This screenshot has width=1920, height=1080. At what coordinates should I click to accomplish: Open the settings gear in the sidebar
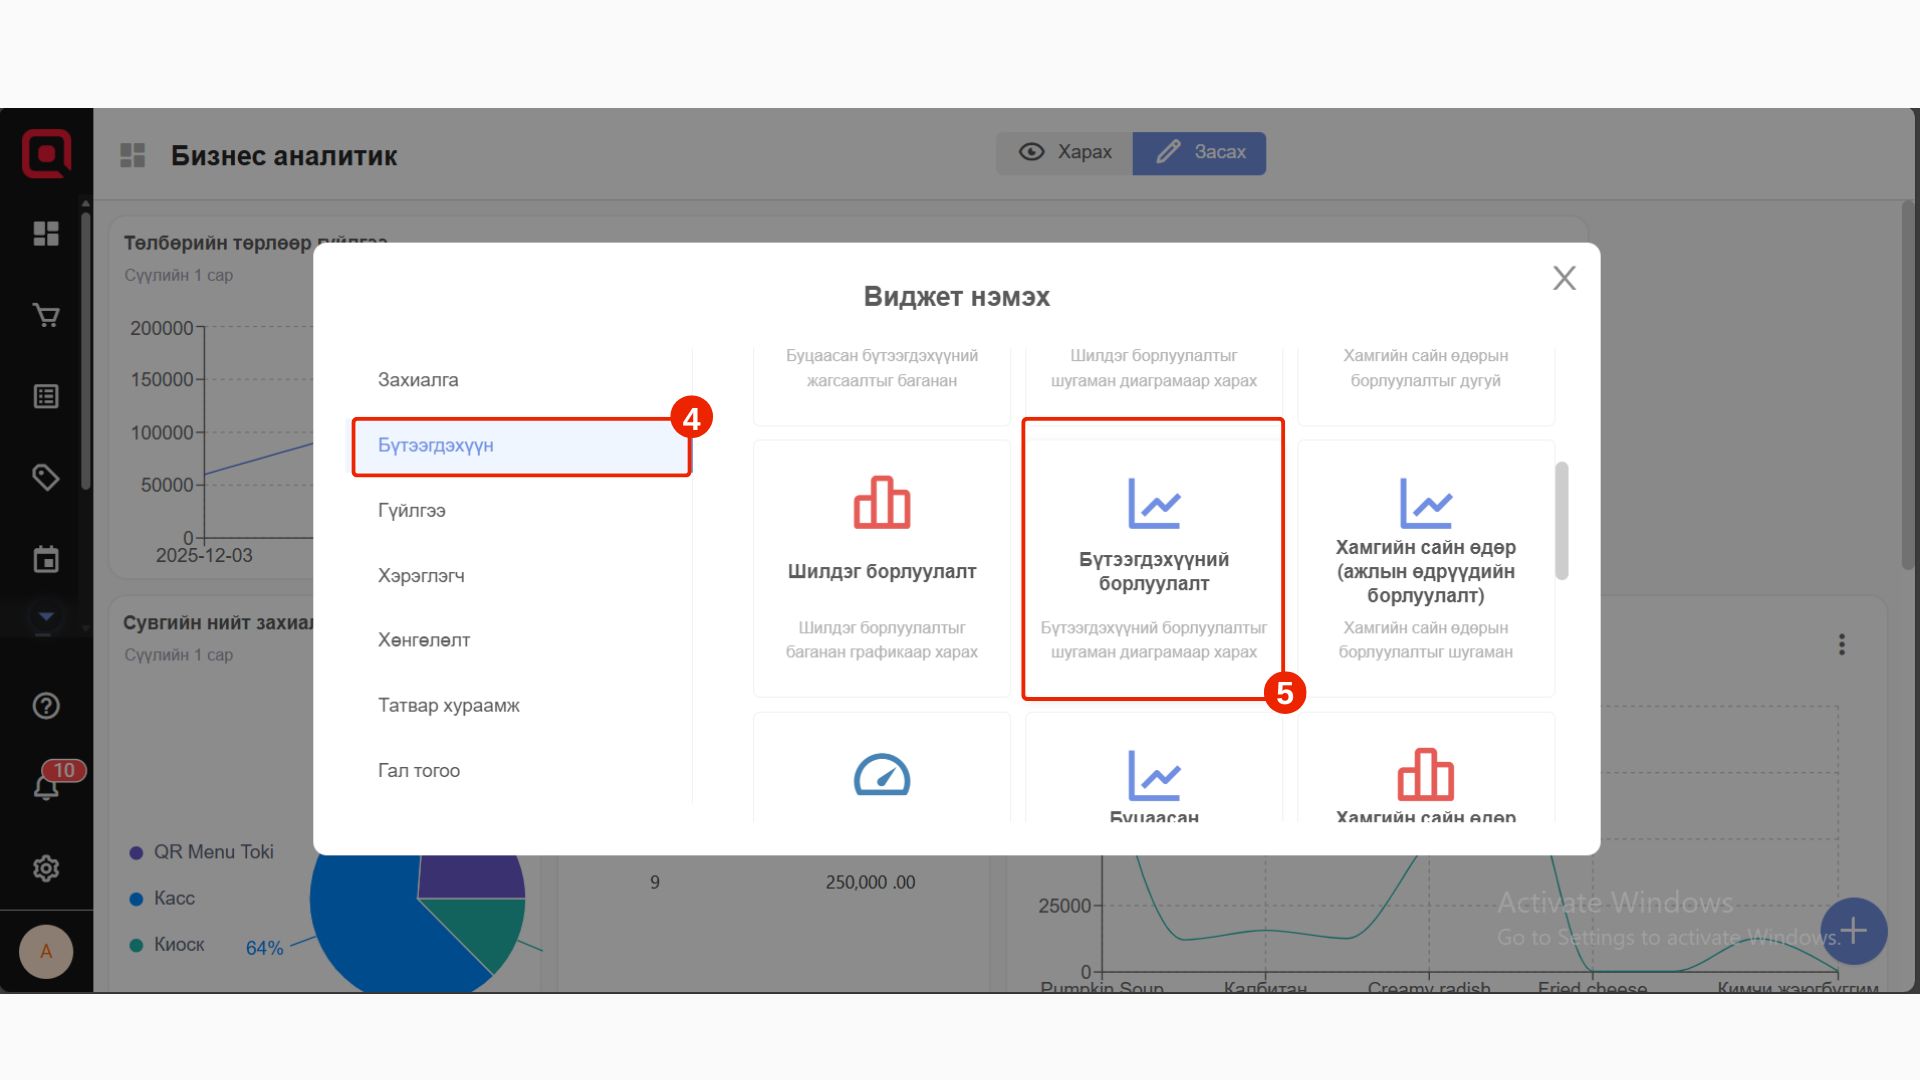[x=46, y=868]
